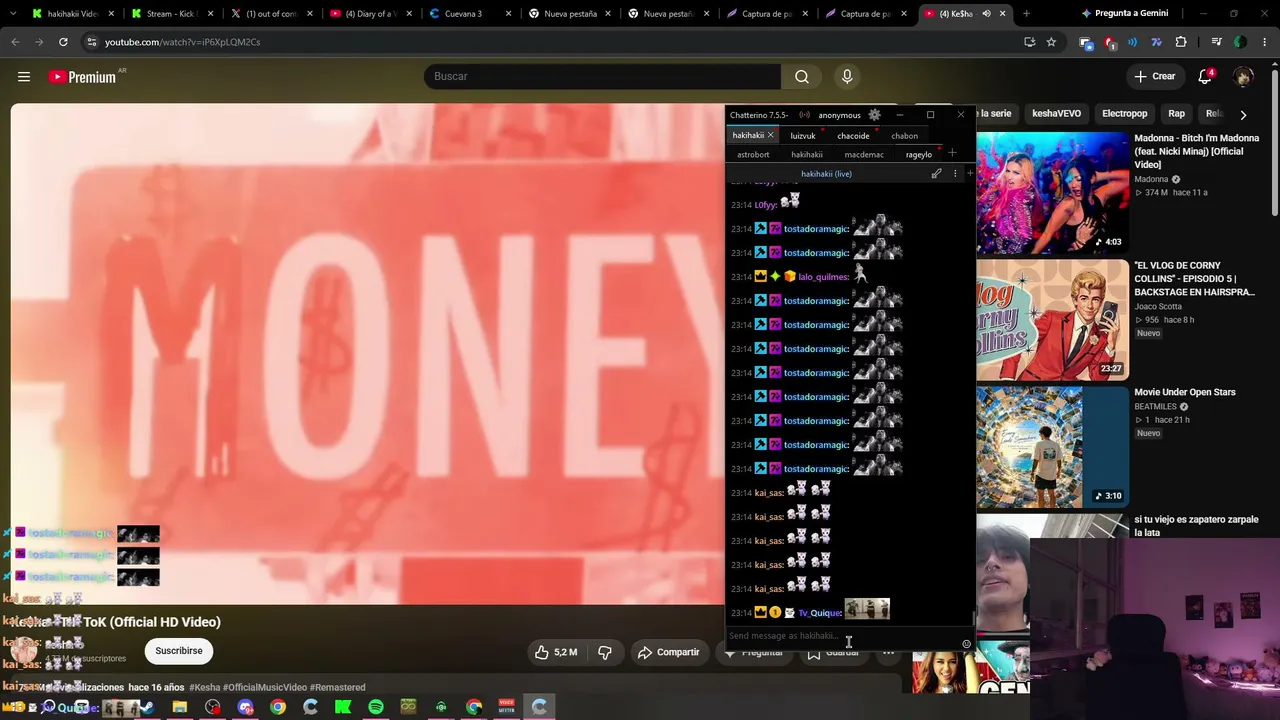Image resolution: width=1280 pixels, height=720 pixels.
Task: Open Chatterino split three-dot menu
Action: [955, 174]
